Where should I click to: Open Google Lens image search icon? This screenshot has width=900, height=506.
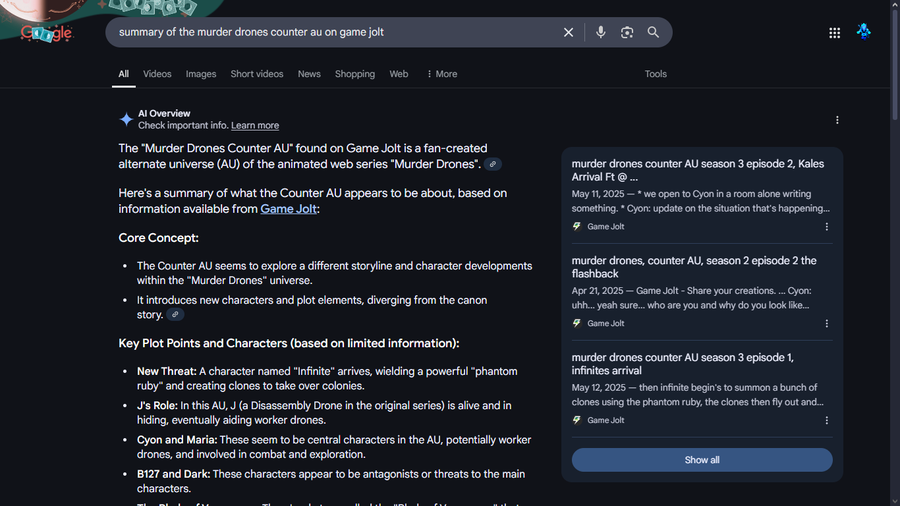coord(627,32)
